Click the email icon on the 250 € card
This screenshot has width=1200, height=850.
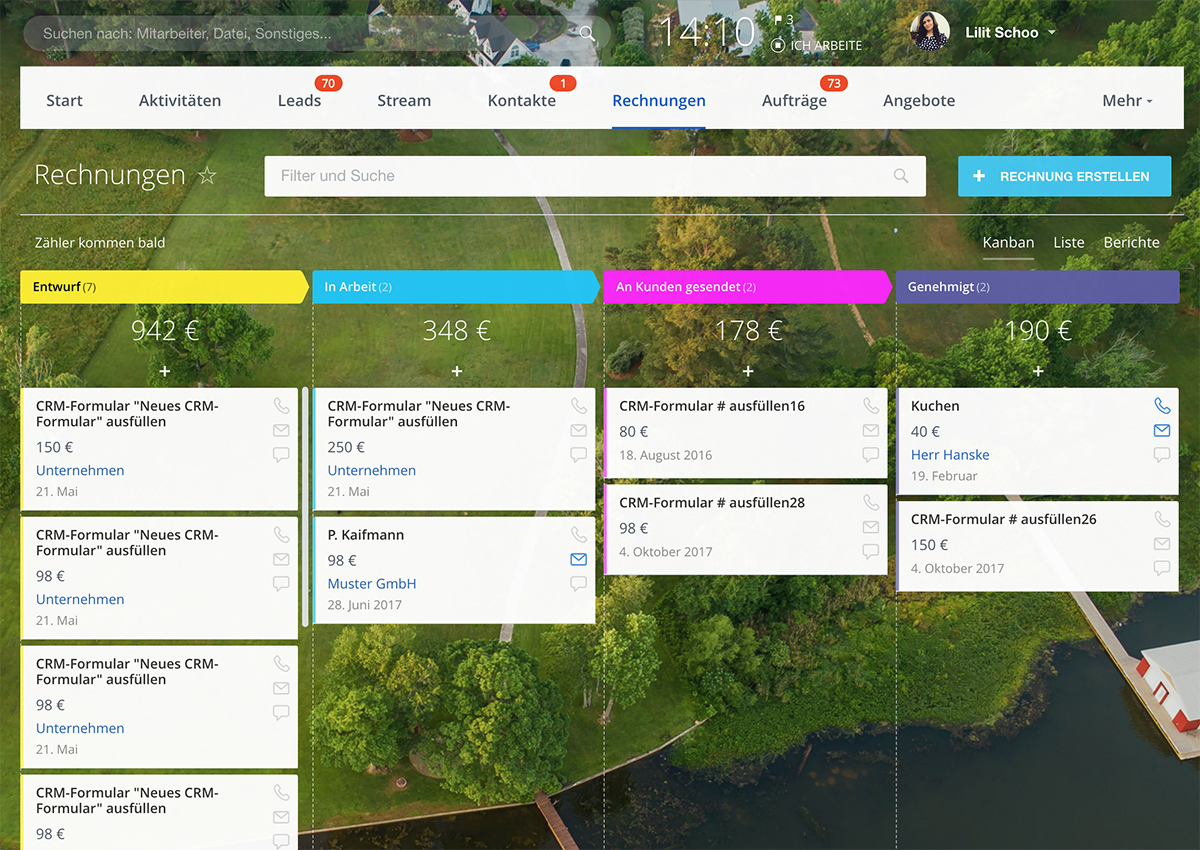[578, 430]
